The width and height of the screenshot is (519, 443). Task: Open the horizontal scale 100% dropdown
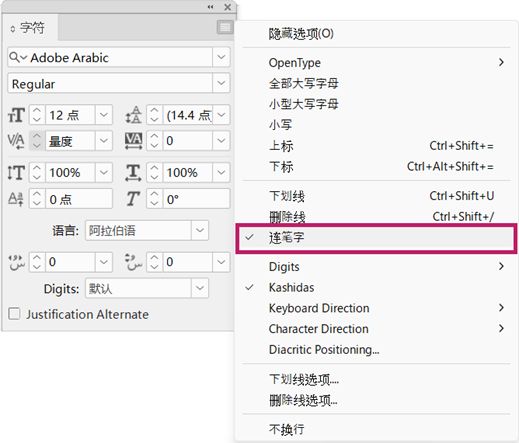coord(221,173)
